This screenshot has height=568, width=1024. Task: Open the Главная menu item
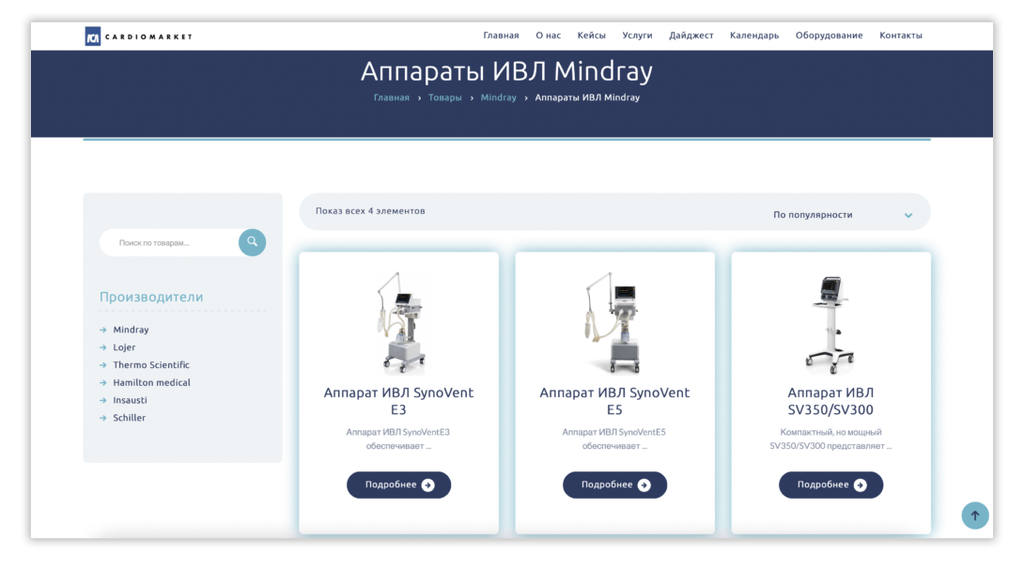(501, 35)
